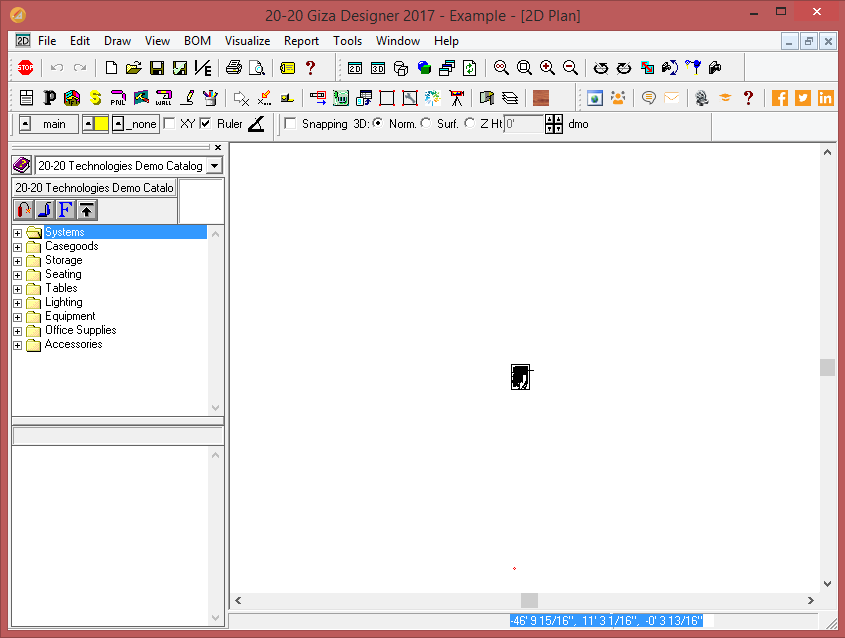
Task: Open the LinkedIn icon in toolbar
Action: [x=826, y=98]
